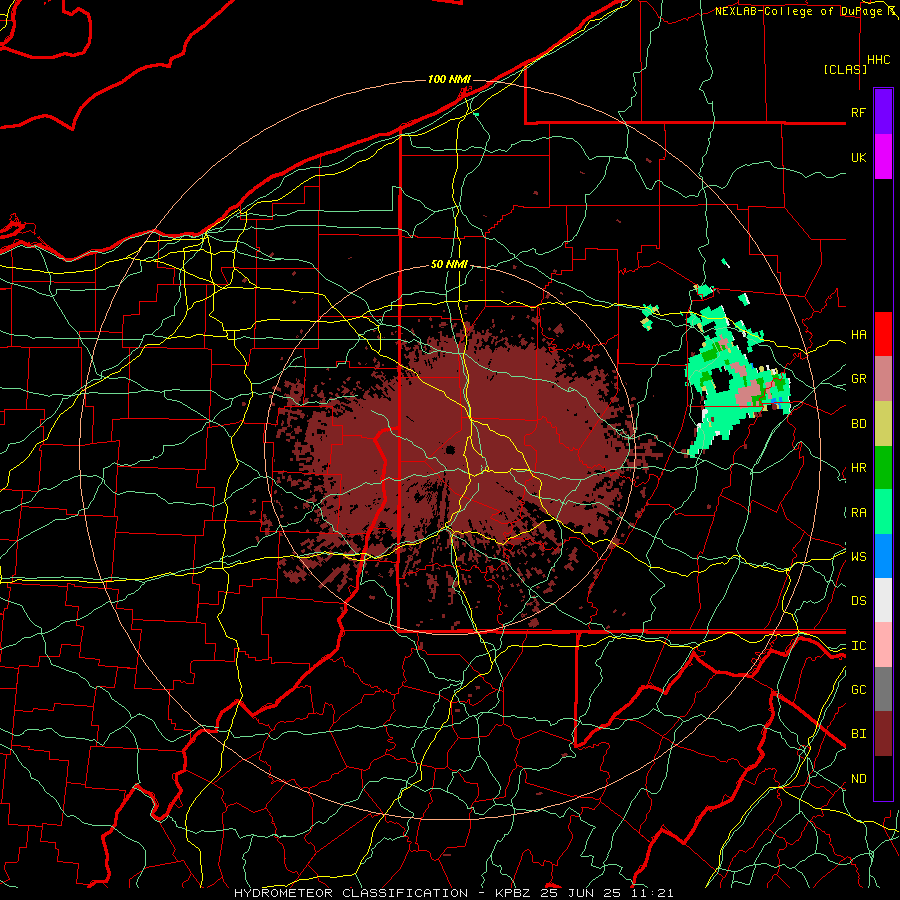
Task: Click the radar site black dot
Action: (x=451, y=449)
